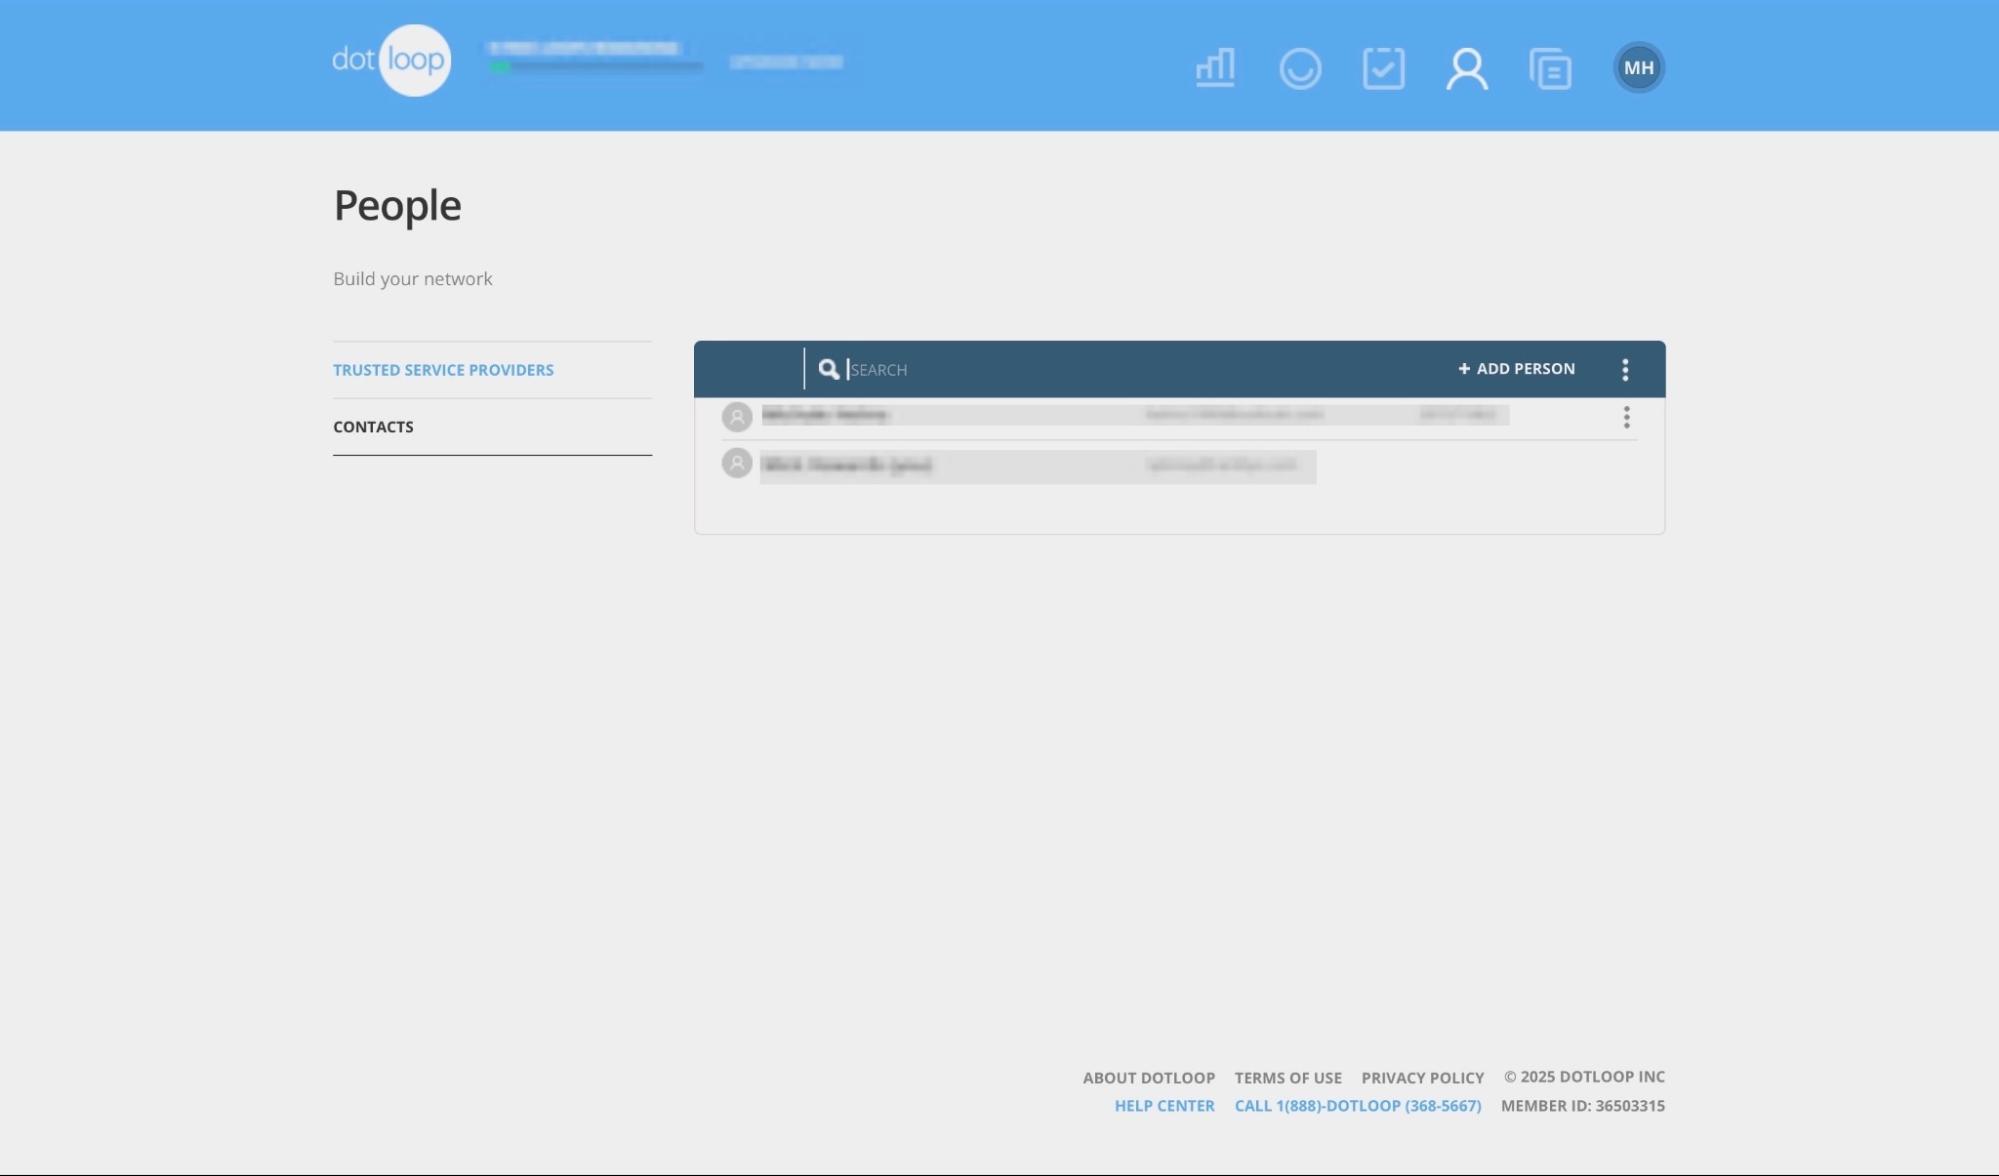Open the Terms of Use link

[x=1288, y=1077]
